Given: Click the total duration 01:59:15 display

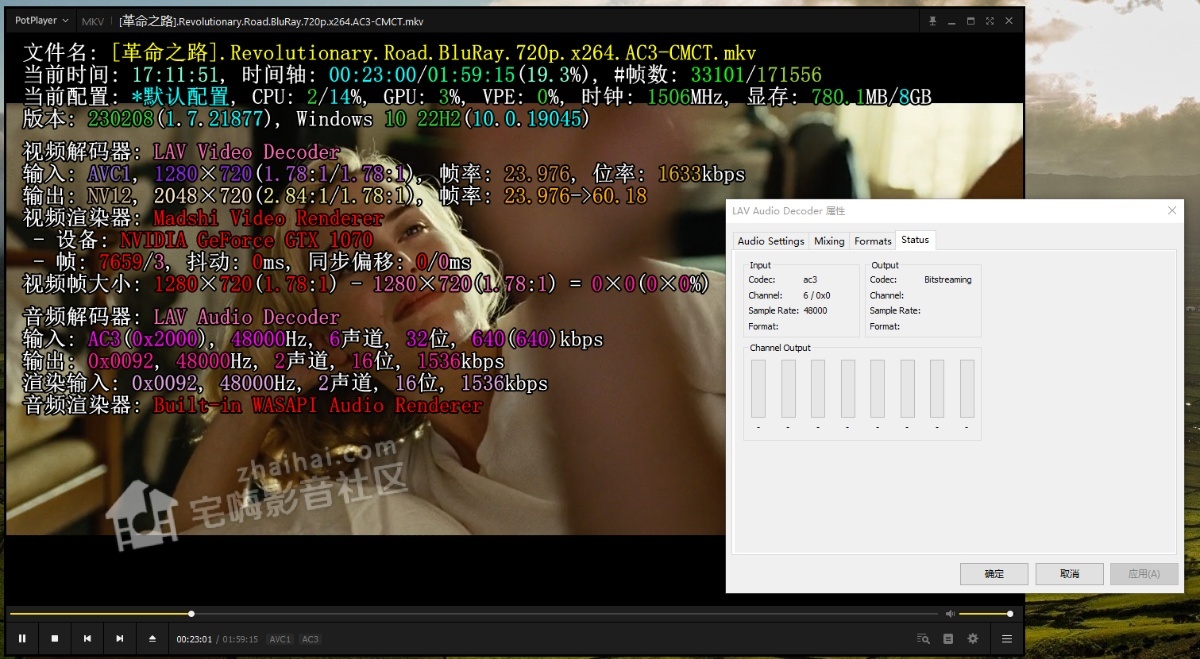Looking at the screenshot, I should click(240, 639).
